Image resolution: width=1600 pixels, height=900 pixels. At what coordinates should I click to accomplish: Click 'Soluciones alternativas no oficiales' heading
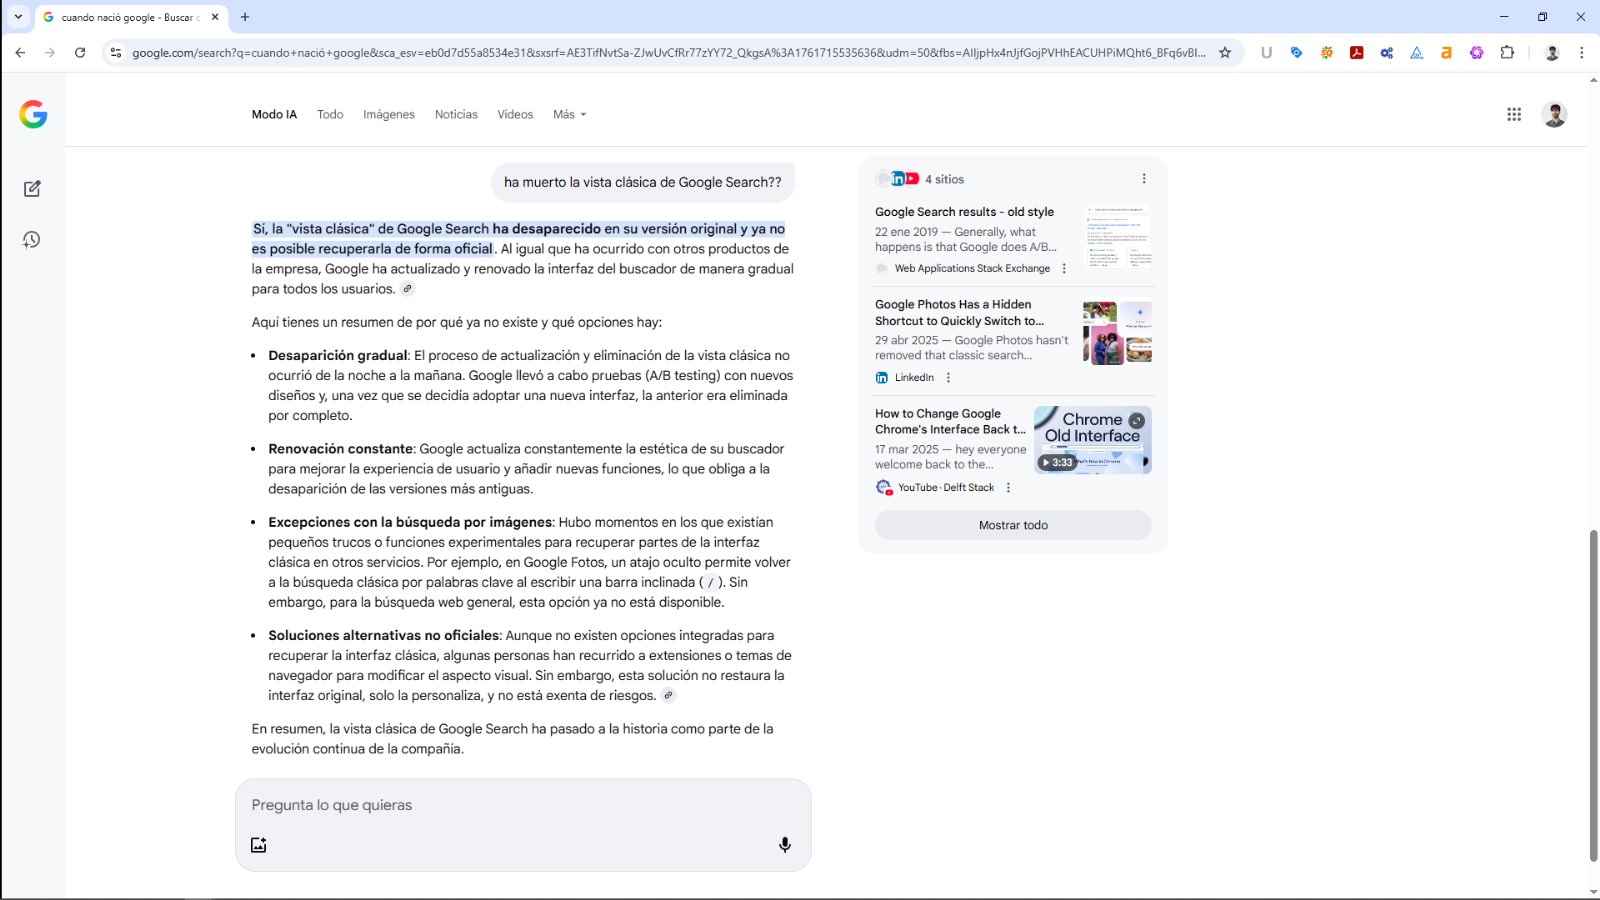[384, 636]
